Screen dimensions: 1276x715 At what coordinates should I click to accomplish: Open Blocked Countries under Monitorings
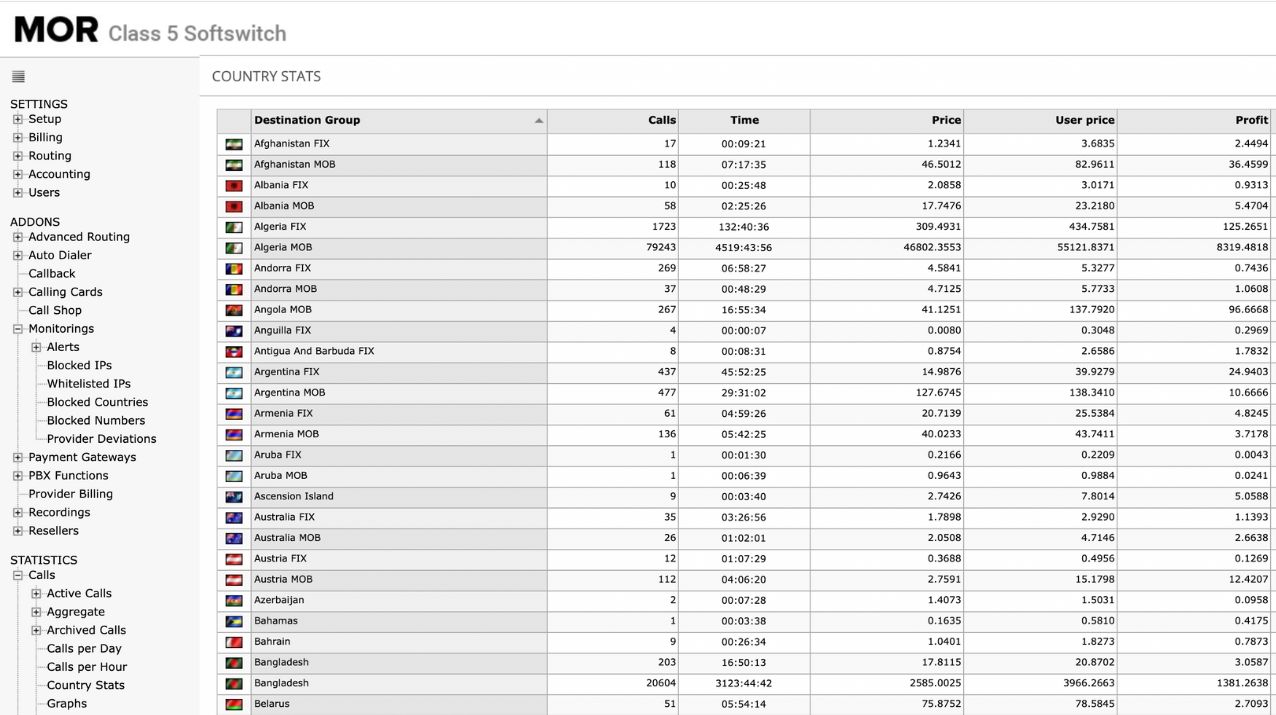pyautogui.click(x=98, y=402)
